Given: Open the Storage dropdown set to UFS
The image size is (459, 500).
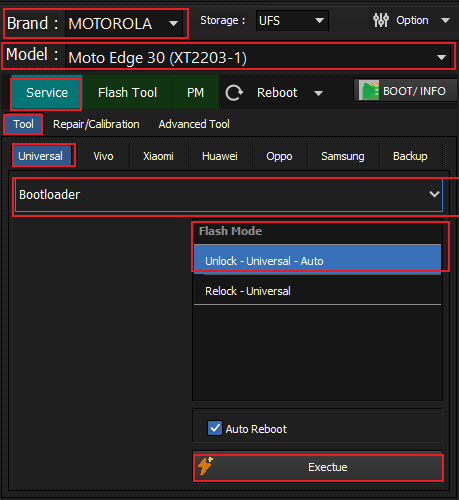Looking at the screenshot, I should click(292, 21).
